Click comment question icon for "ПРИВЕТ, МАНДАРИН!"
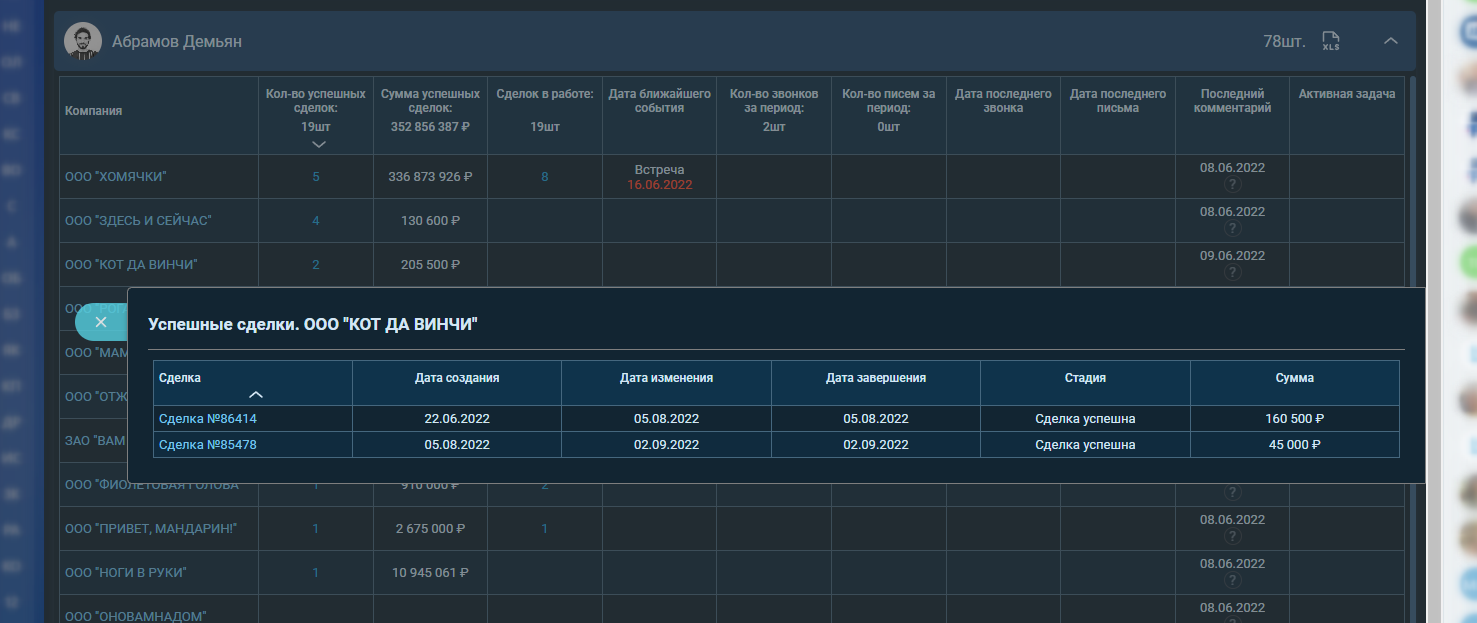Image resolution: width=1477 pixels, height=623 pixels. tap(1232, 537)
